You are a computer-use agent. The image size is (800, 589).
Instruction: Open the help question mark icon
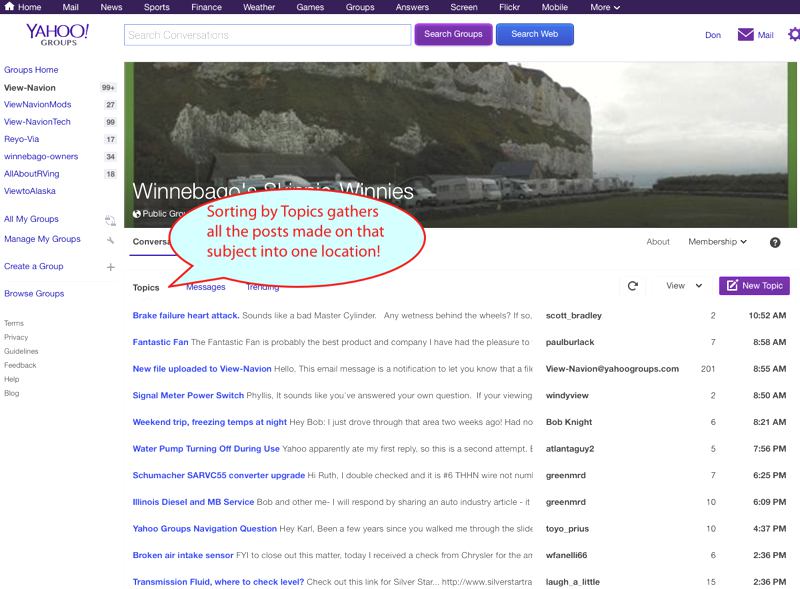click(x=775, y=242)
